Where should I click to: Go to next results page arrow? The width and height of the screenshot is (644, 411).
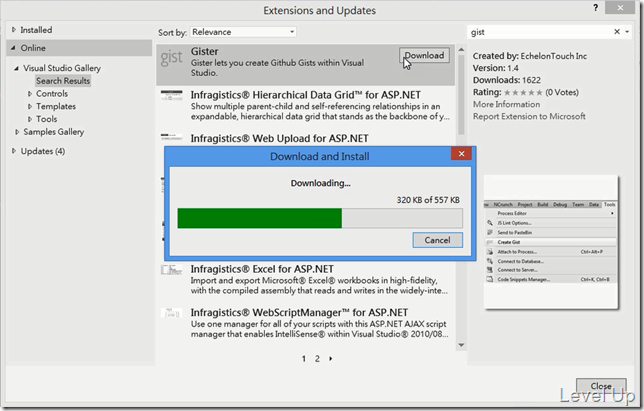click(331, 358)
